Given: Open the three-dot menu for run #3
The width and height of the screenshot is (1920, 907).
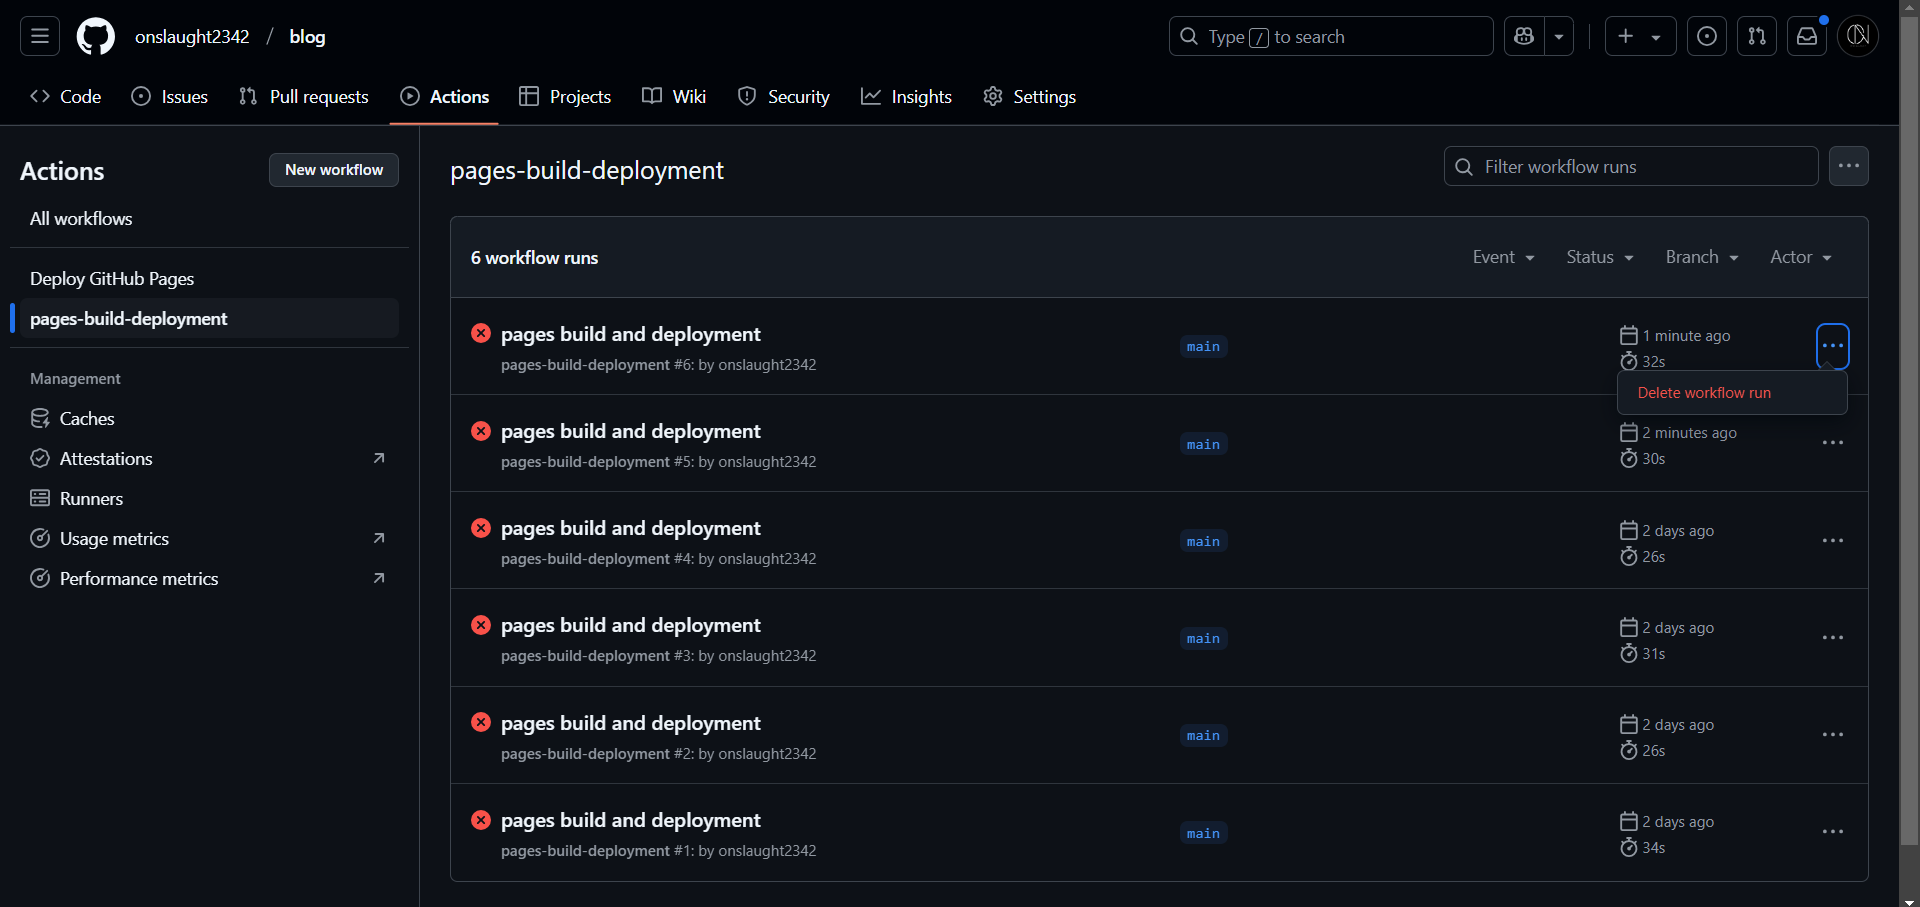Looking at the screenshot, I should click(1832, 637).
